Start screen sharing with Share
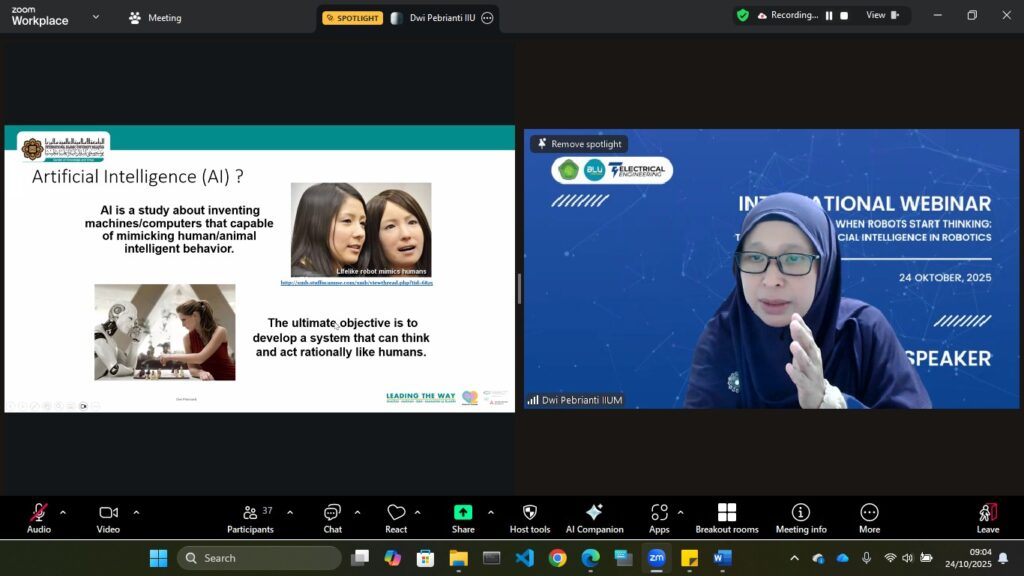 [462, 517]
